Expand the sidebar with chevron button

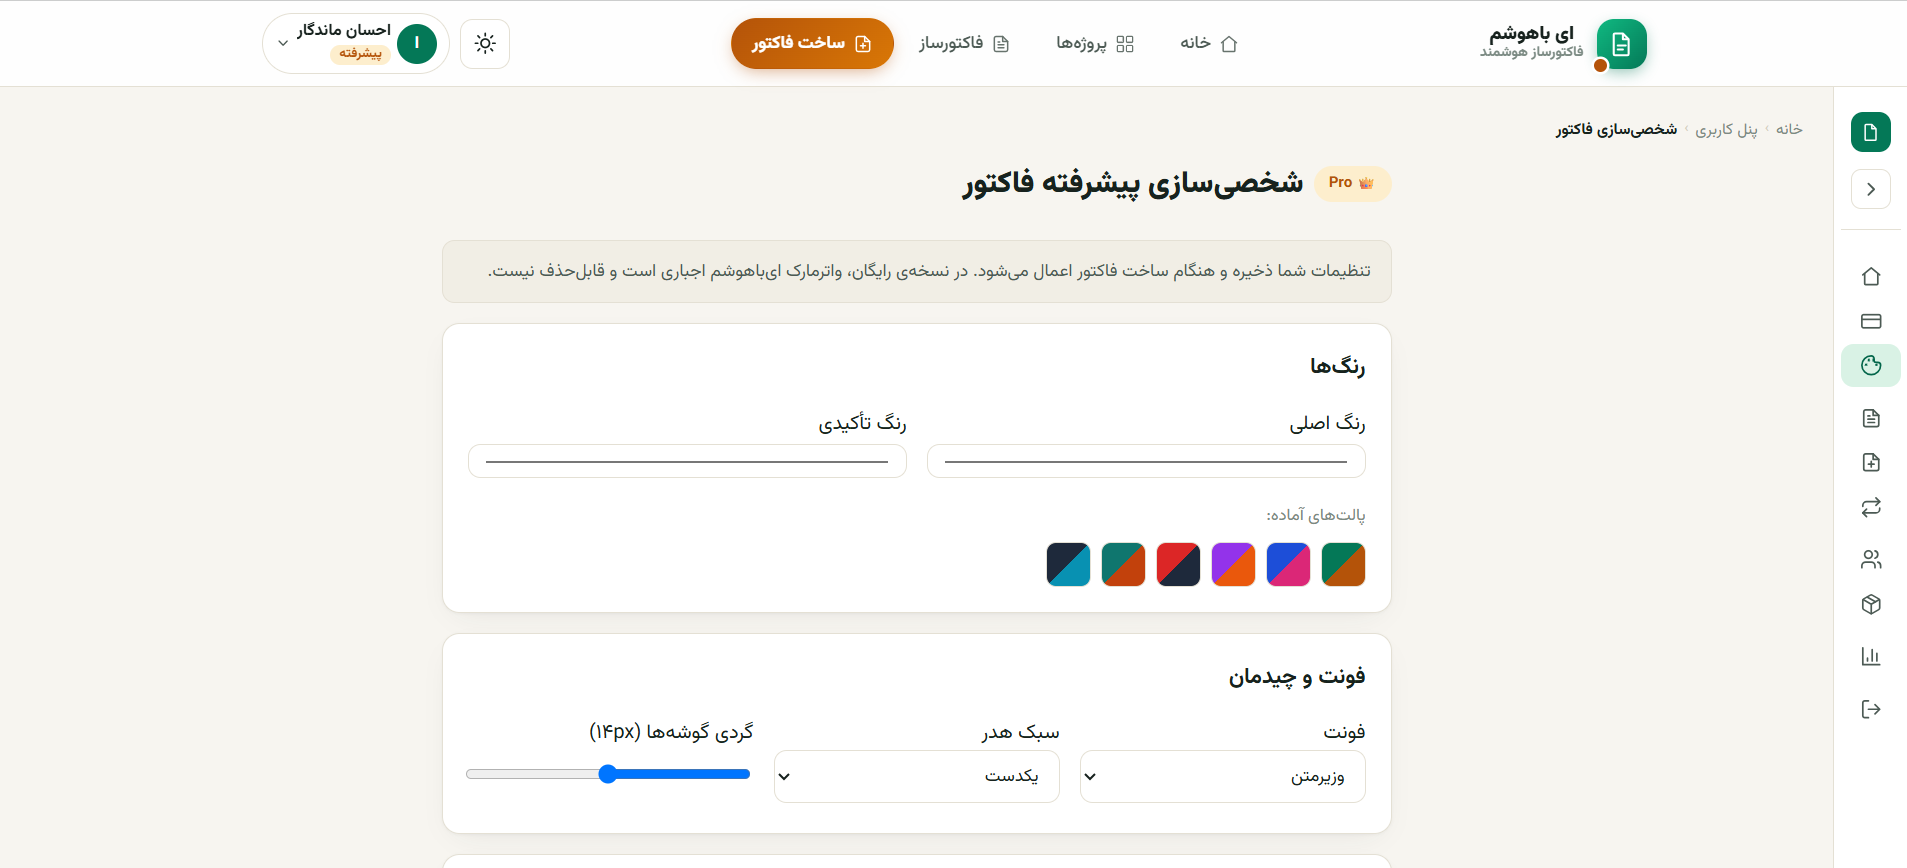[x=1870, y=189]
